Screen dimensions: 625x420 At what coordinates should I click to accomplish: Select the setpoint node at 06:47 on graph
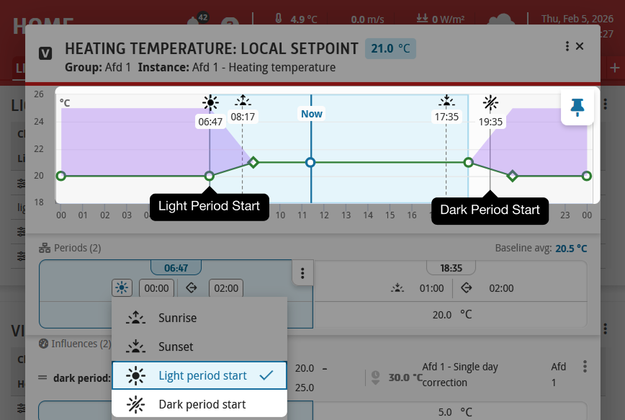coord(209,176)
